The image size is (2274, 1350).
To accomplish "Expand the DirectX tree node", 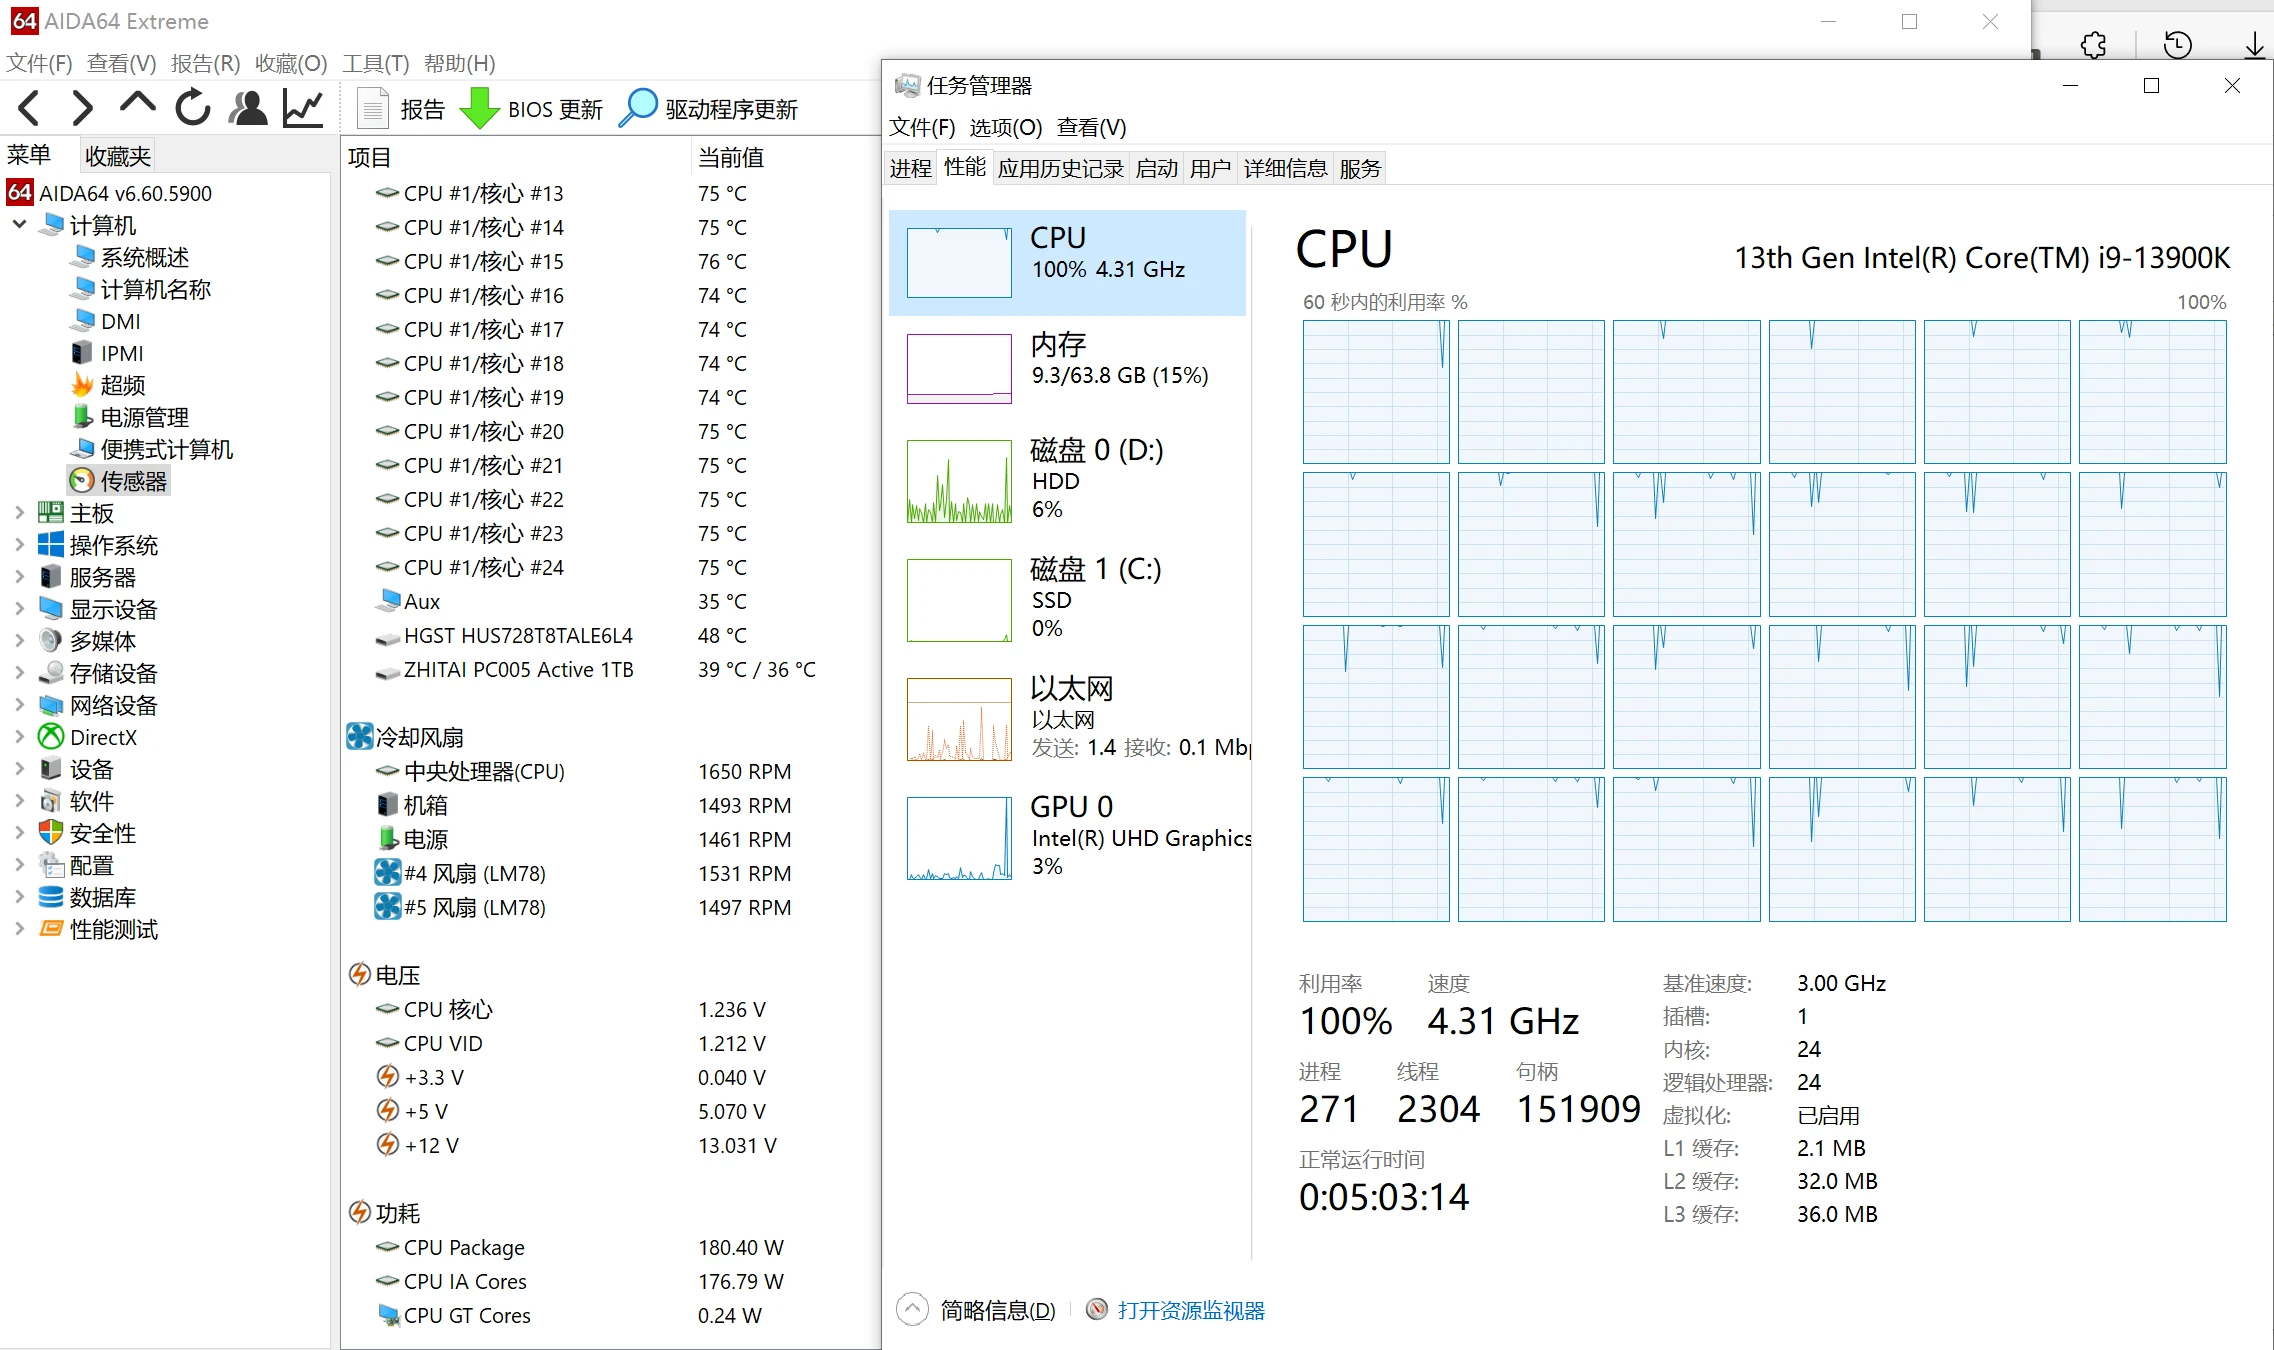I will 19,737.
